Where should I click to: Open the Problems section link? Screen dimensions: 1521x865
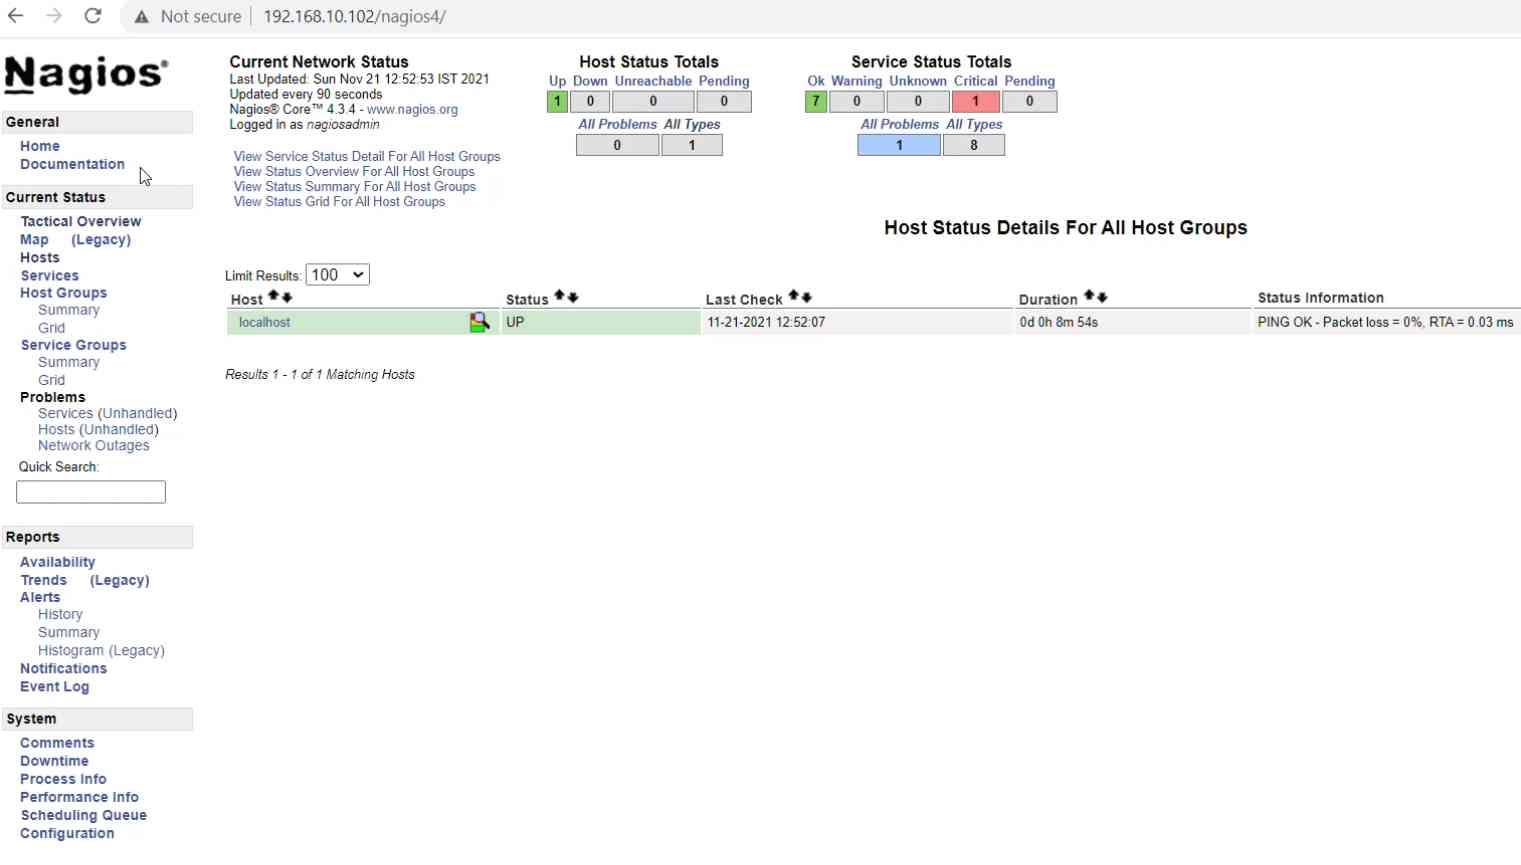click(53, 397)
